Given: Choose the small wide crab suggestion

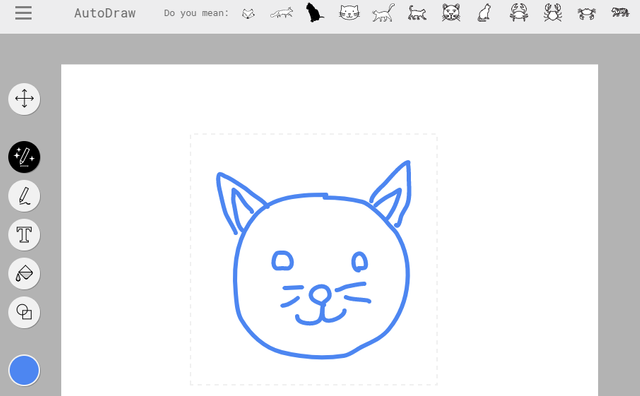Looking at the screenshot, I should click(587, 13).
